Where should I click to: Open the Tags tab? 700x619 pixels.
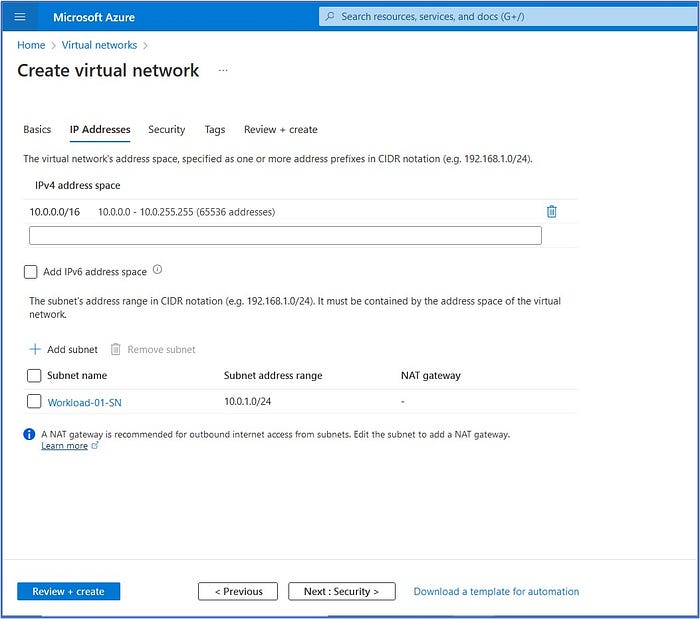pos(215,129)
